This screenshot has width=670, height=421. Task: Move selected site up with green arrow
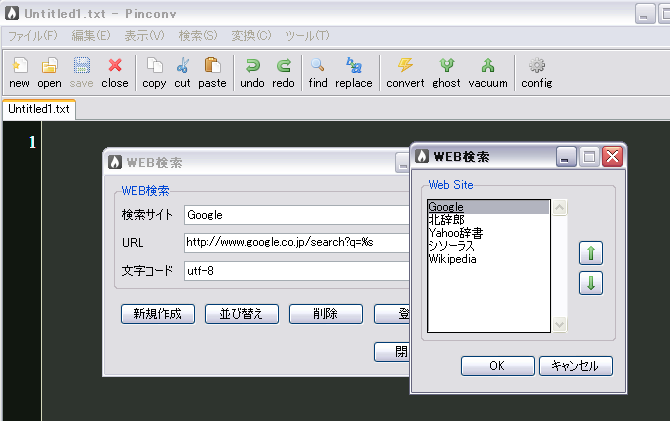click(591, 253)
